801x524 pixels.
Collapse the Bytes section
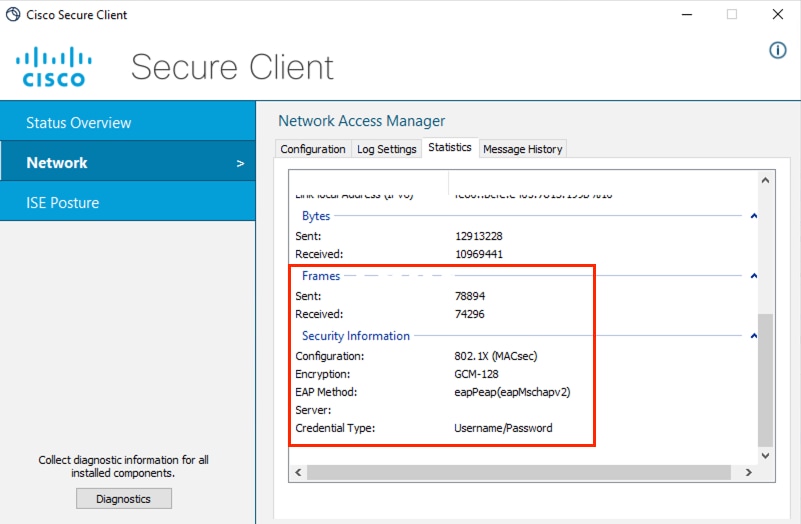point(753,216)
